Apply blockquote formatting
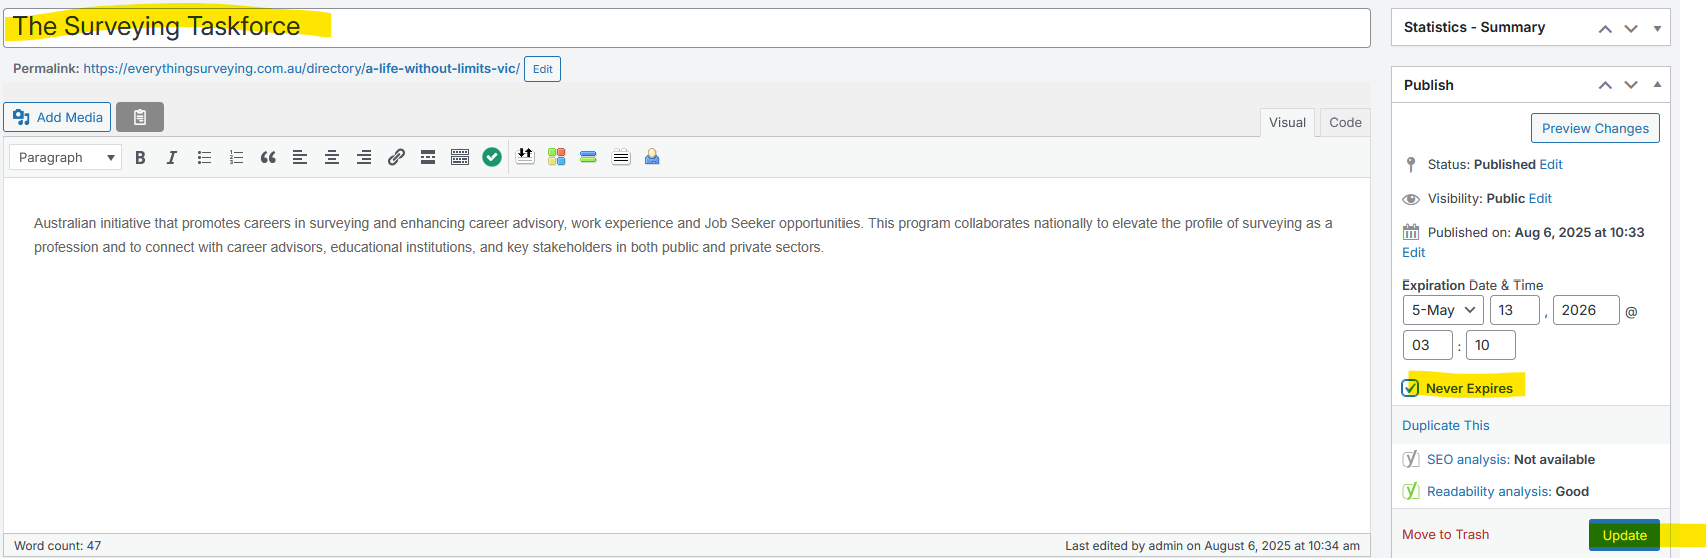 268,157
